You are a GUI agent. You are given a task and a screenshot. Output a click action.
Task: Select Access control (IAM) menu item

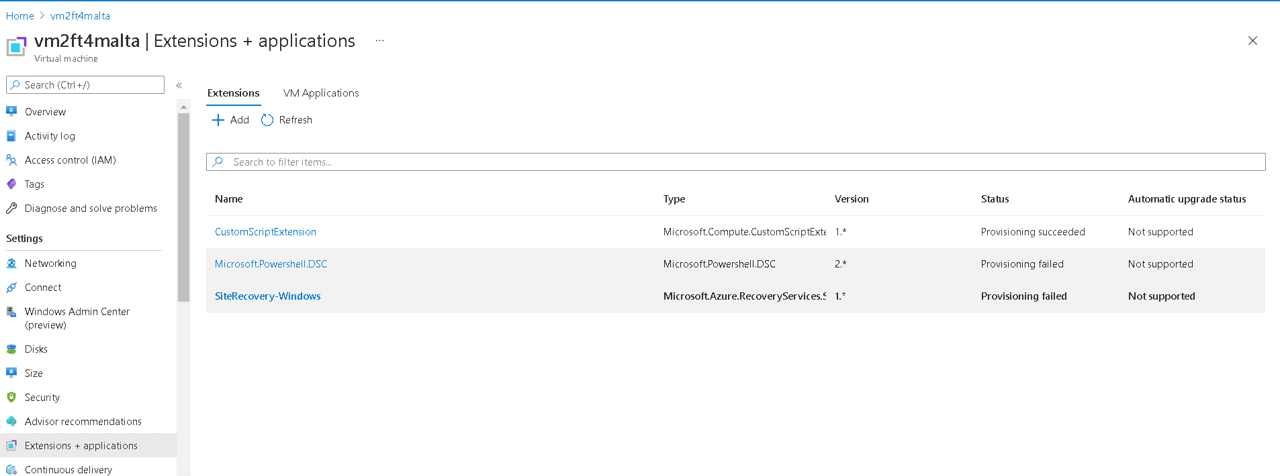tap(70, 160)
